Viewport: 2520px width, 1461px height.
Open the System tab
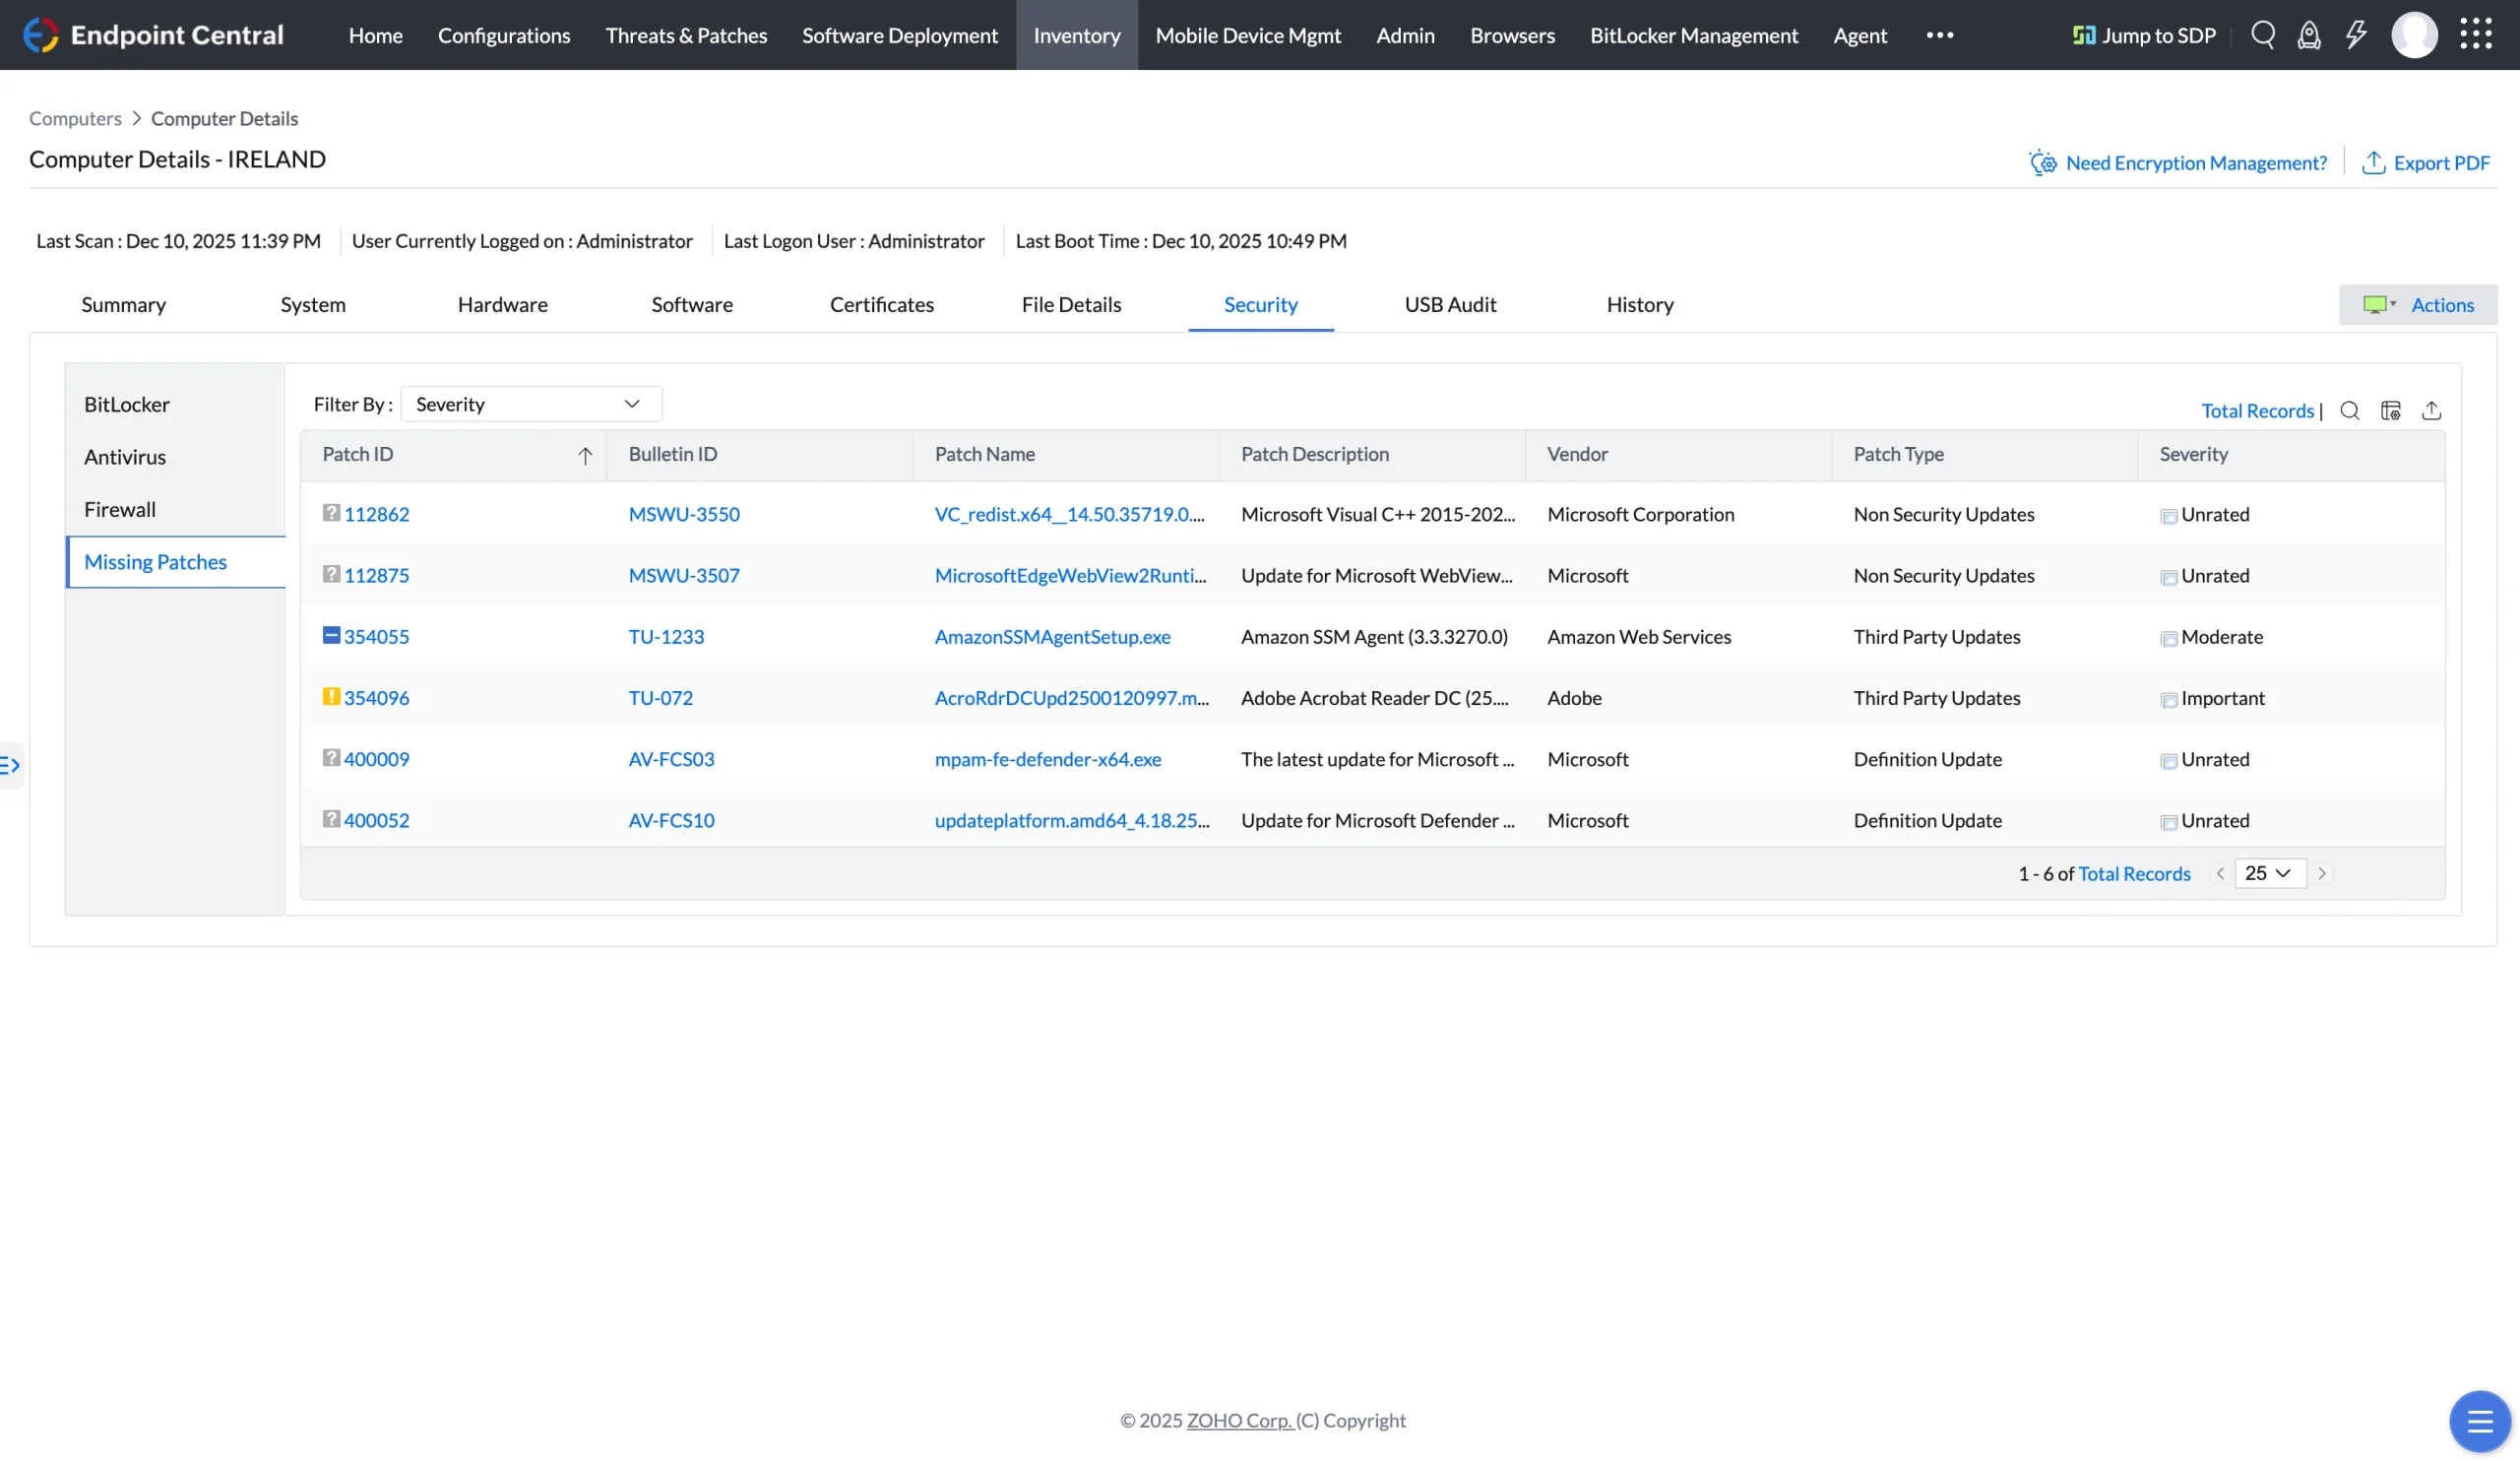313,305
